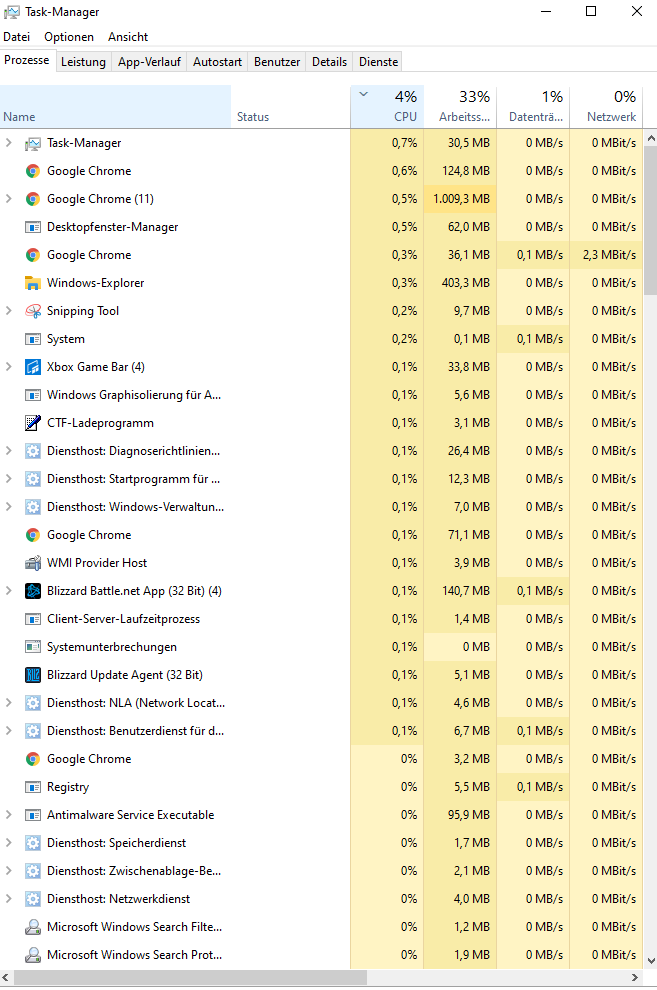Click the Blizzard Update Agent icon
Viewport: 657px width, 990px height.
[x=33, y=675]
